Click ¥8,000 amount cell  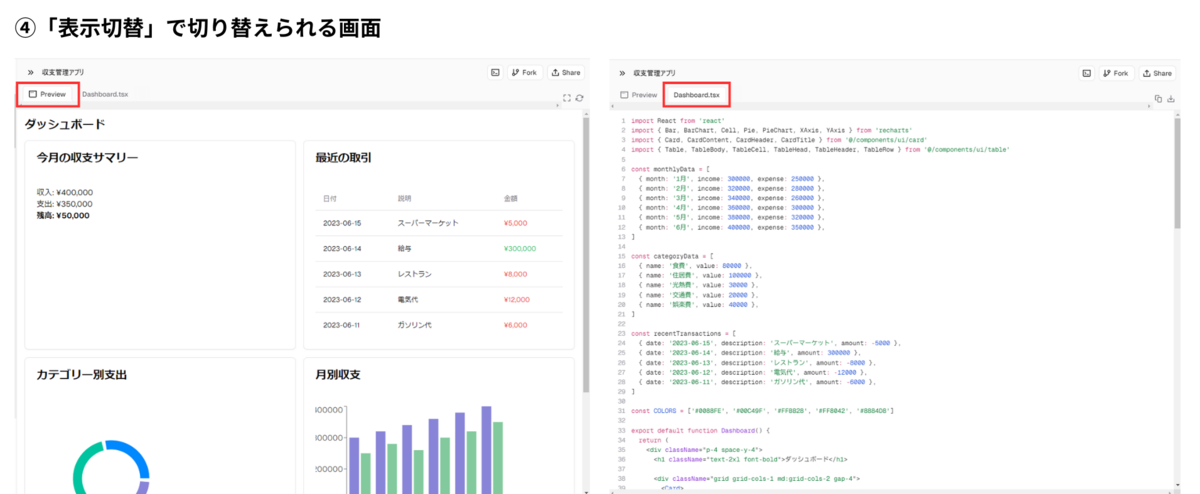click(x=515, y=274)
